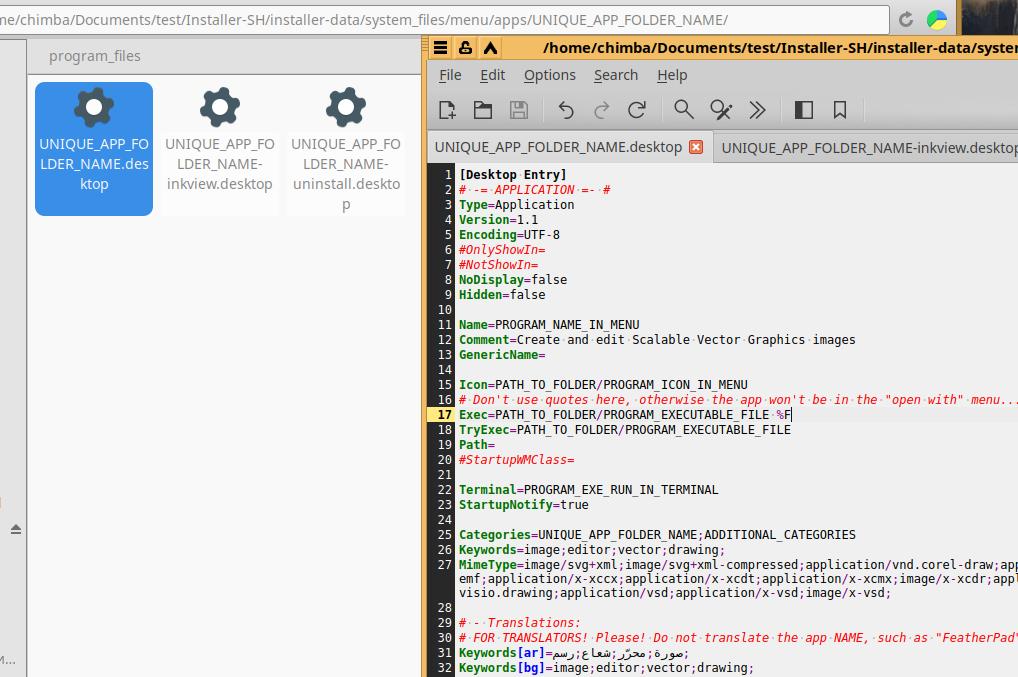Reload the document with the circular arrow
The image size is (1018, 677).
point(637,110)
